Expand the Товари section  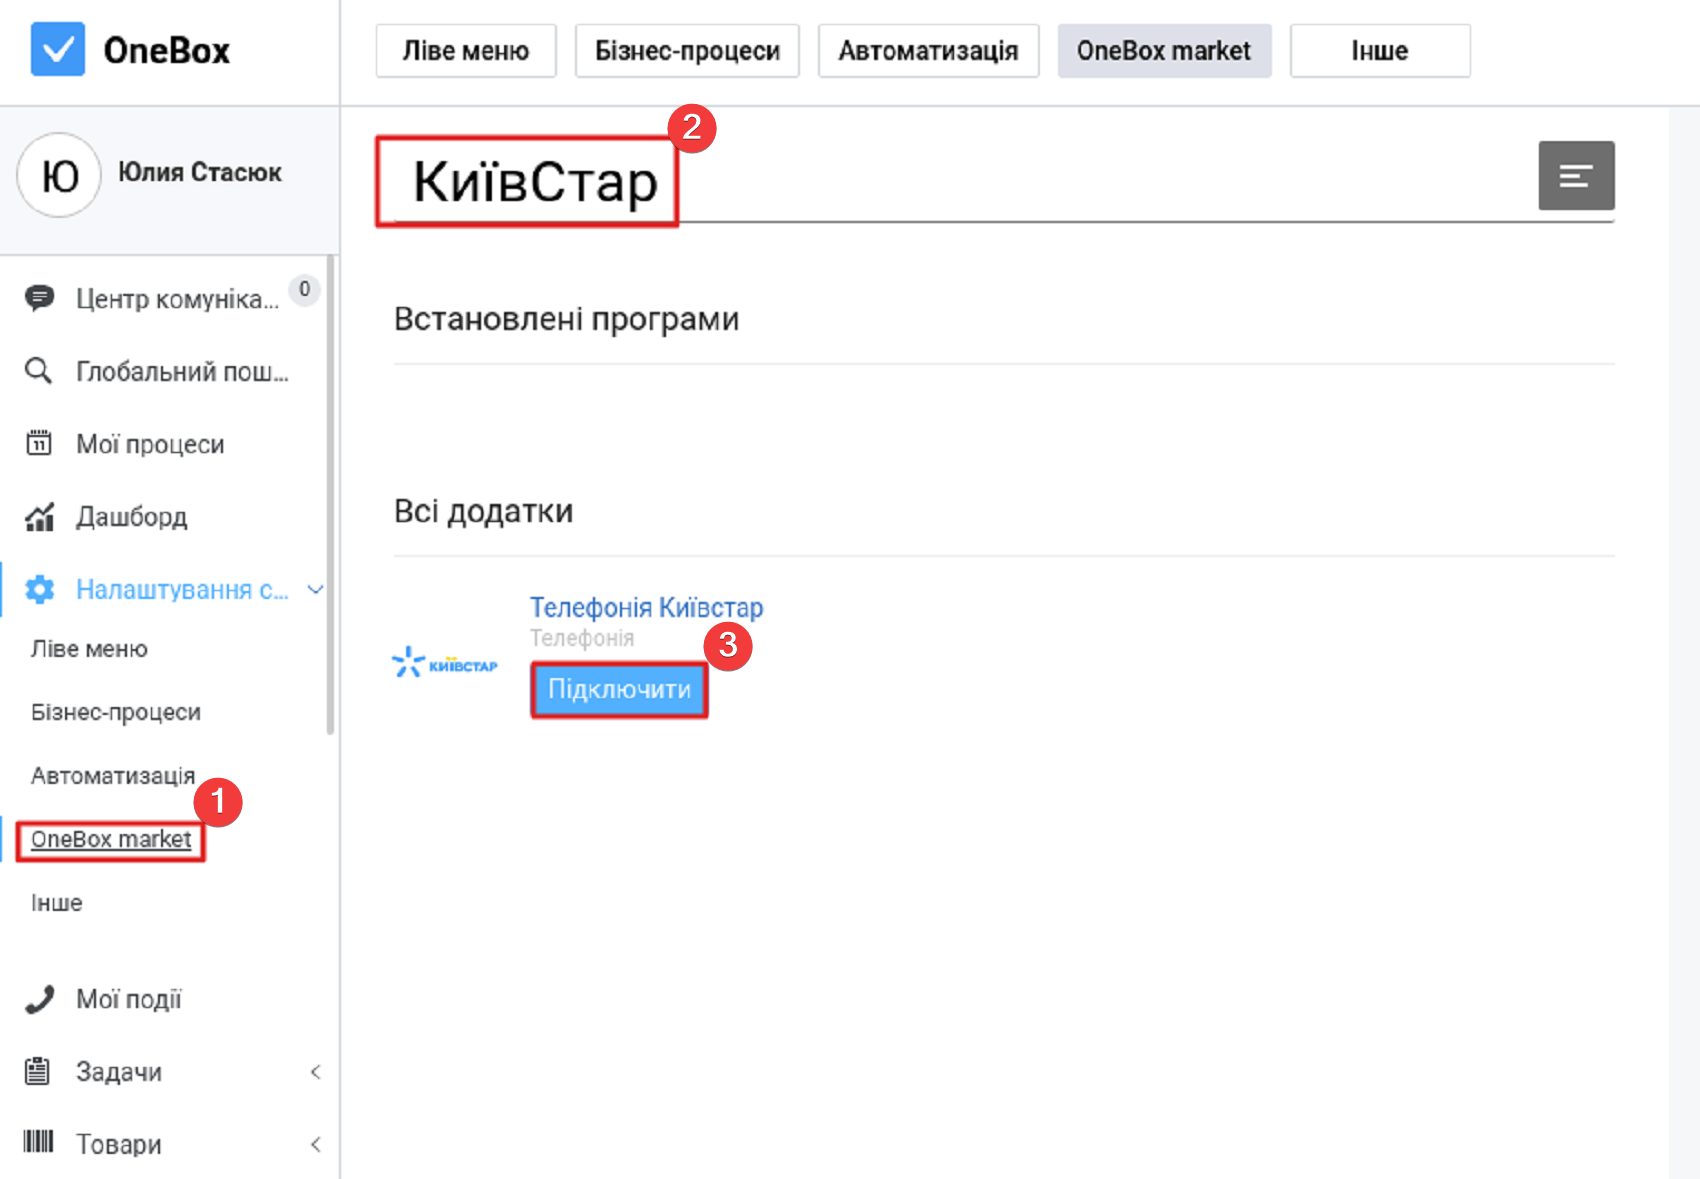316,1143
